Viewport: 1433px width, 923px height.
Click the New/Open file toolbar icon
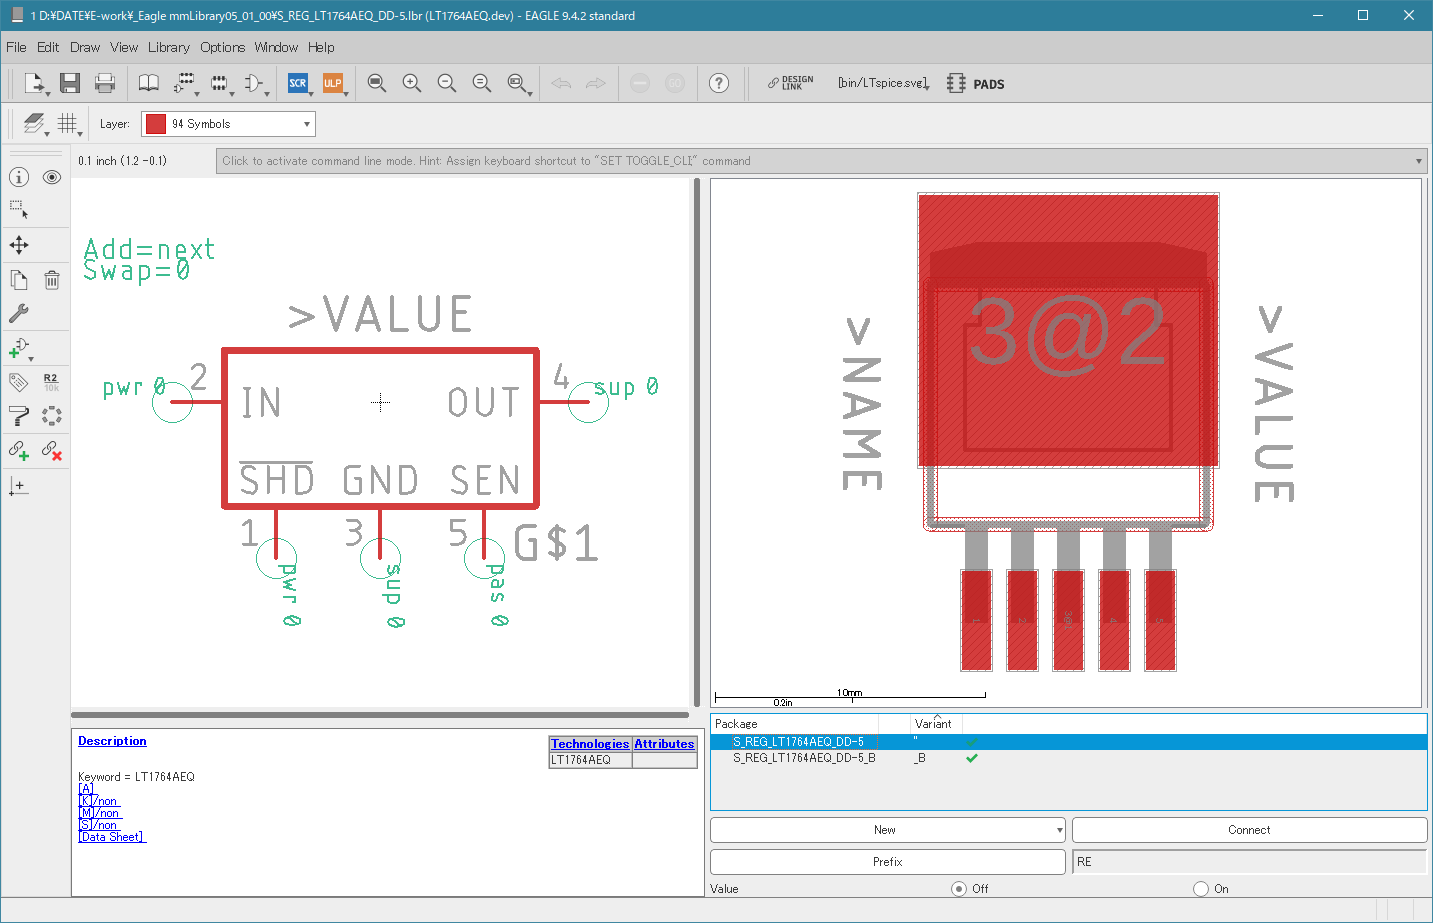coord(35,83)
